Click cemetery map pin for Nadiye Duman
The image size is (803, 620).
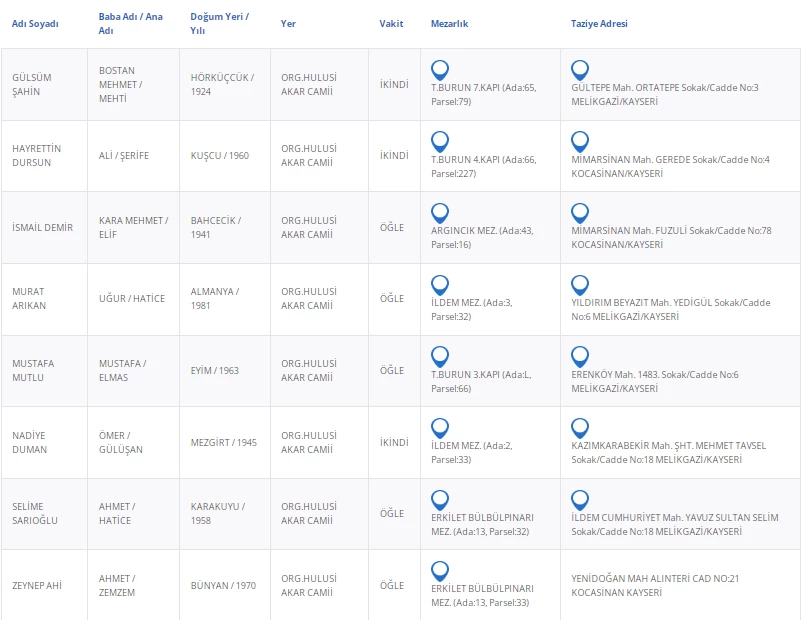(x=439, y=427)
